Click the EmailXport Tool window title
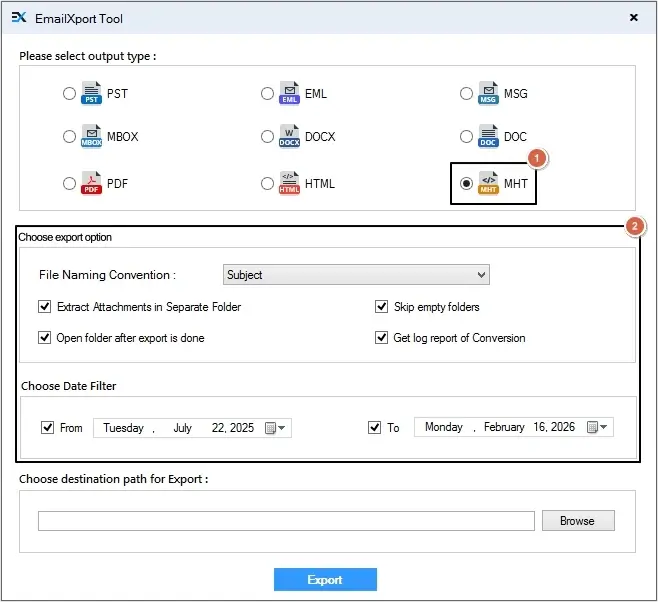 tap(79, 18)
